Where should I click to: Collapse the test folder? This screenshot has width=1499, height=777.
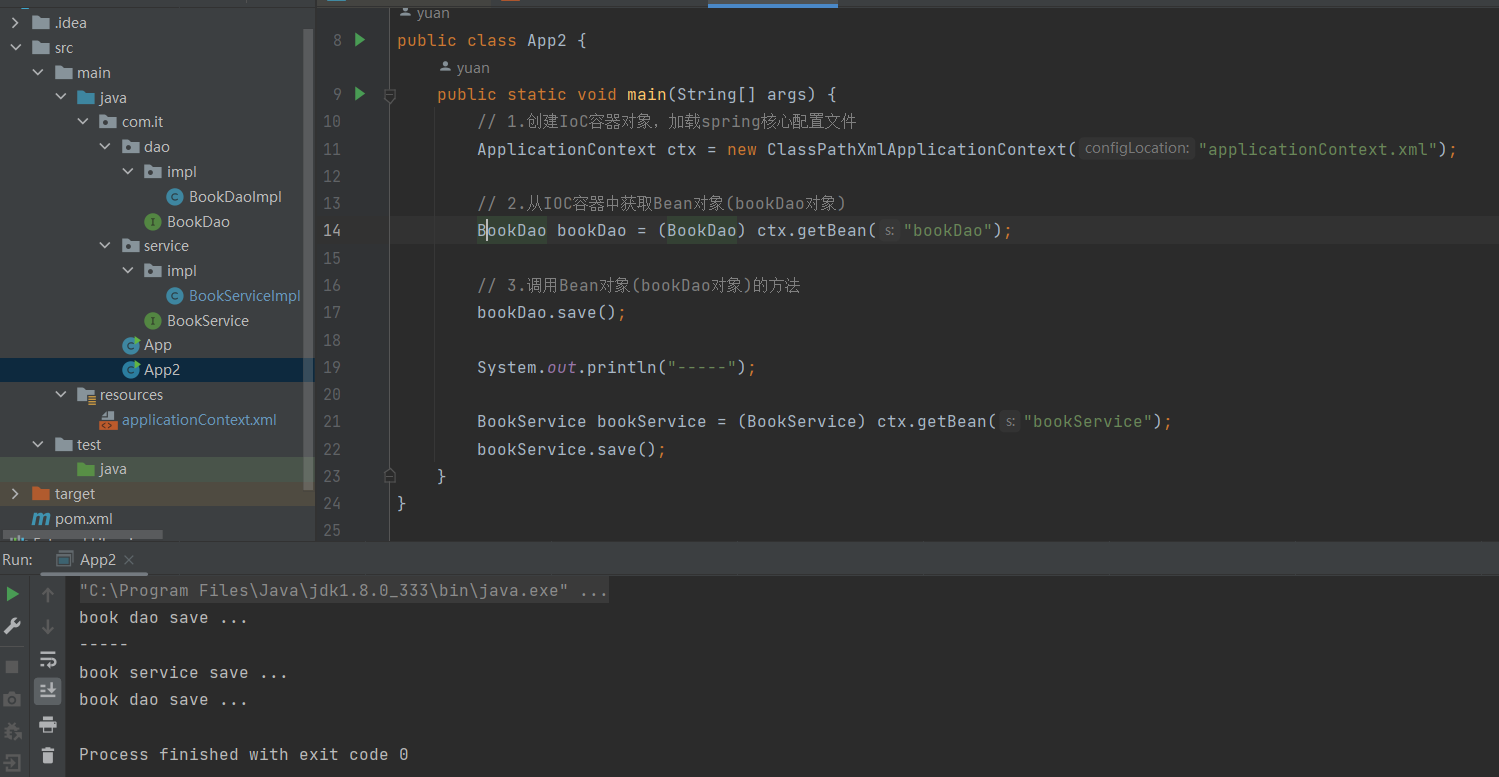[x=38, y=445]
